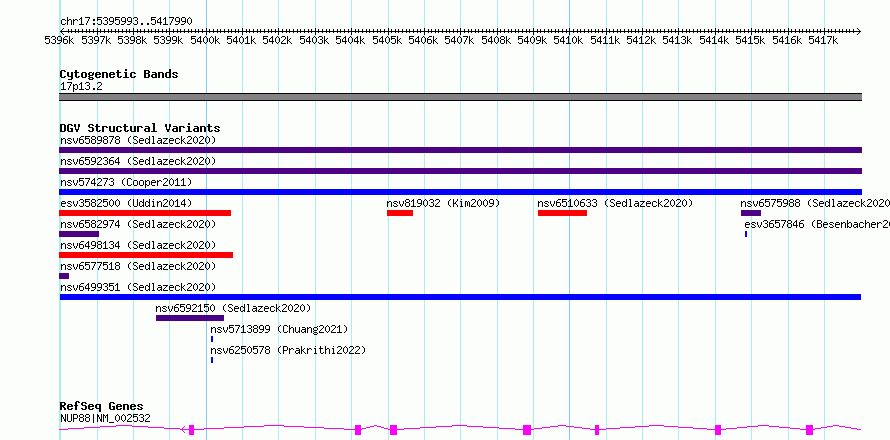
Task: Click the 5403k ruler tick label
Action: (x=314, y=40)
